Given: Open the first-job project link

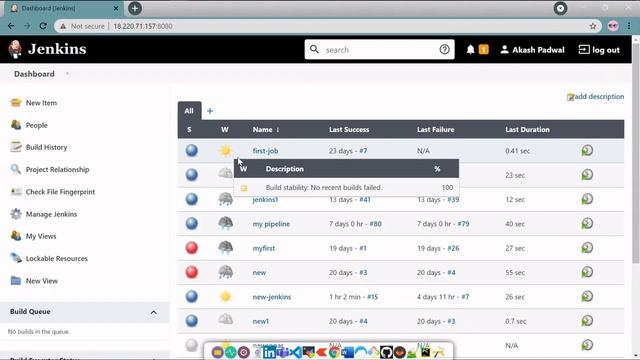Looking at the screenshot, I should coord(265,151).
